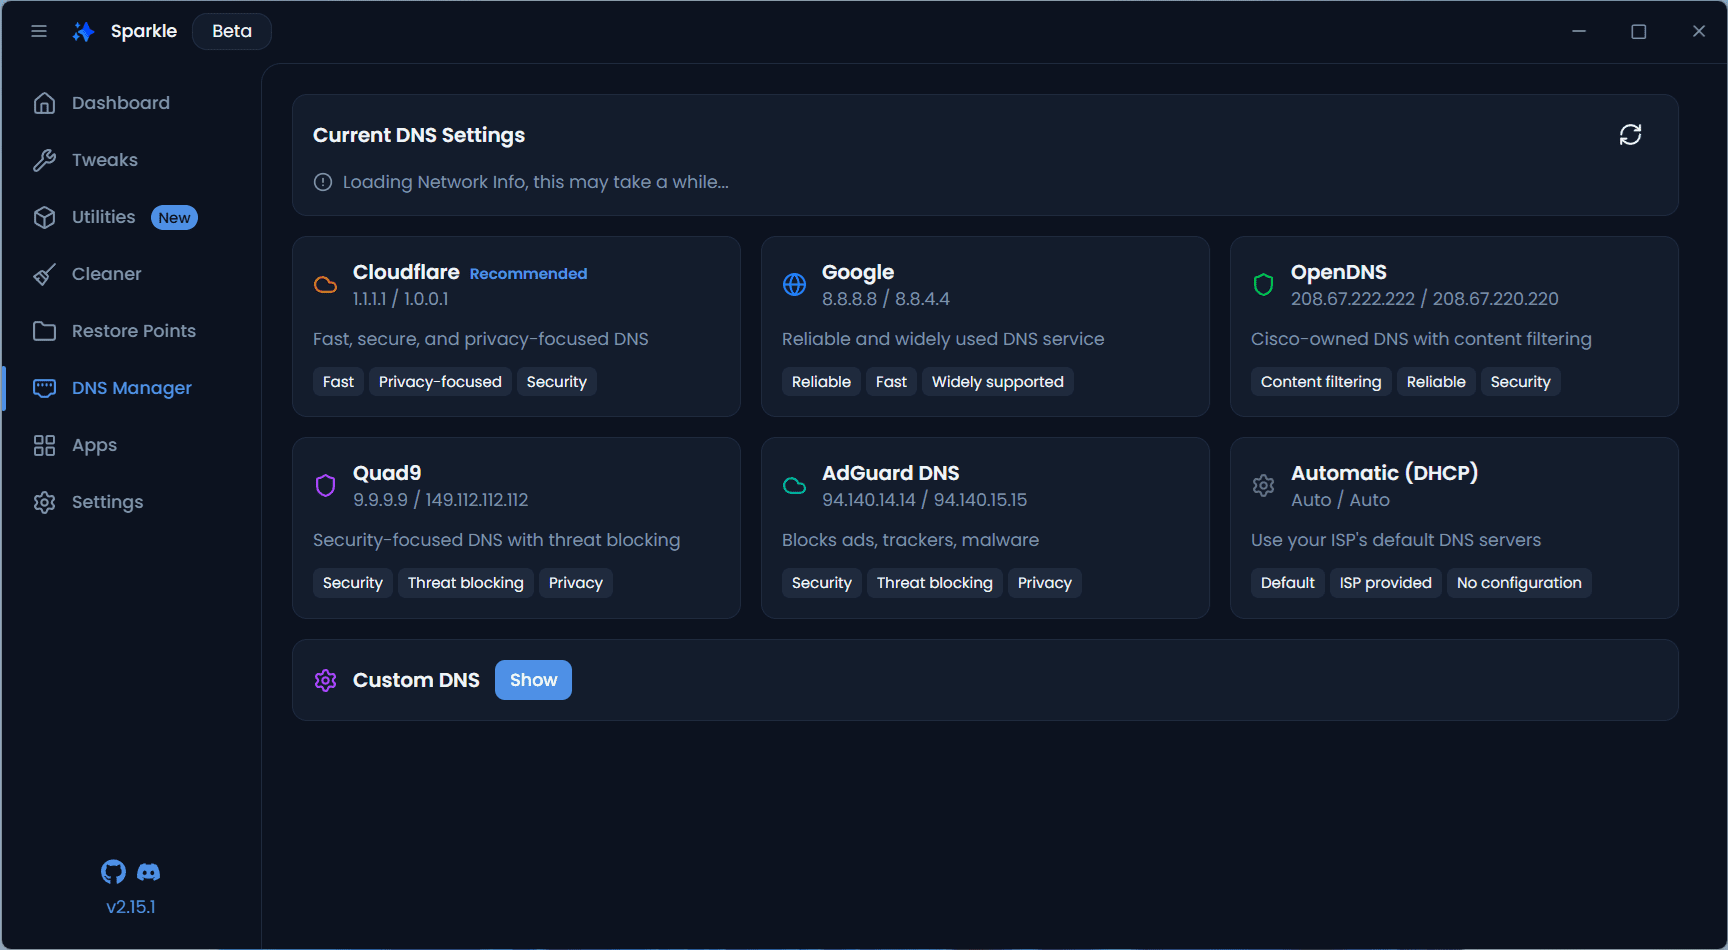This screenshot has height=950, width=1728.
Task: Click the Custom DNS gear icon
Action: pos(326,680)
